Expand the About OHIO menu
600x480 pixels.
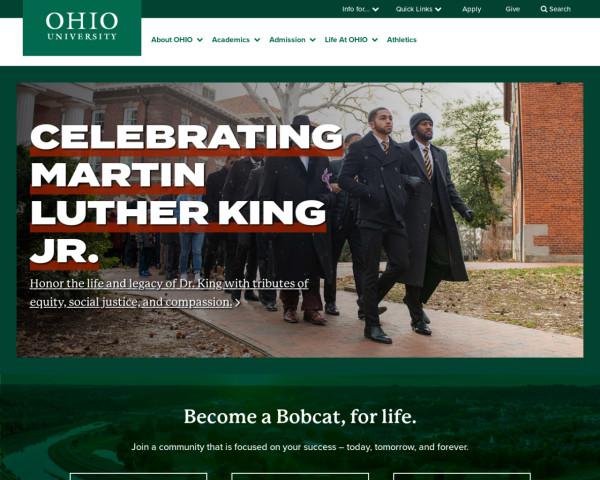[177, 40]
